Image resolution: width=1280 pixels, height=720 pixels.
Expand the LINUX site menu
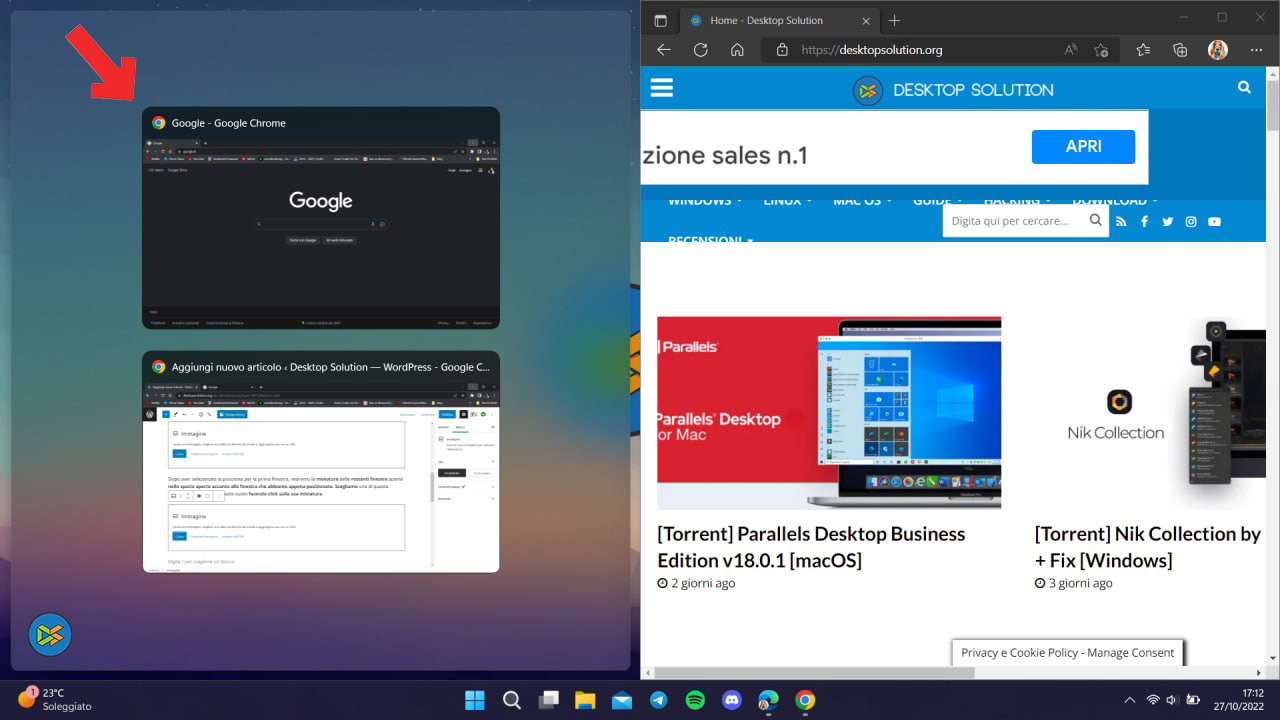click(x=787, y=201)
